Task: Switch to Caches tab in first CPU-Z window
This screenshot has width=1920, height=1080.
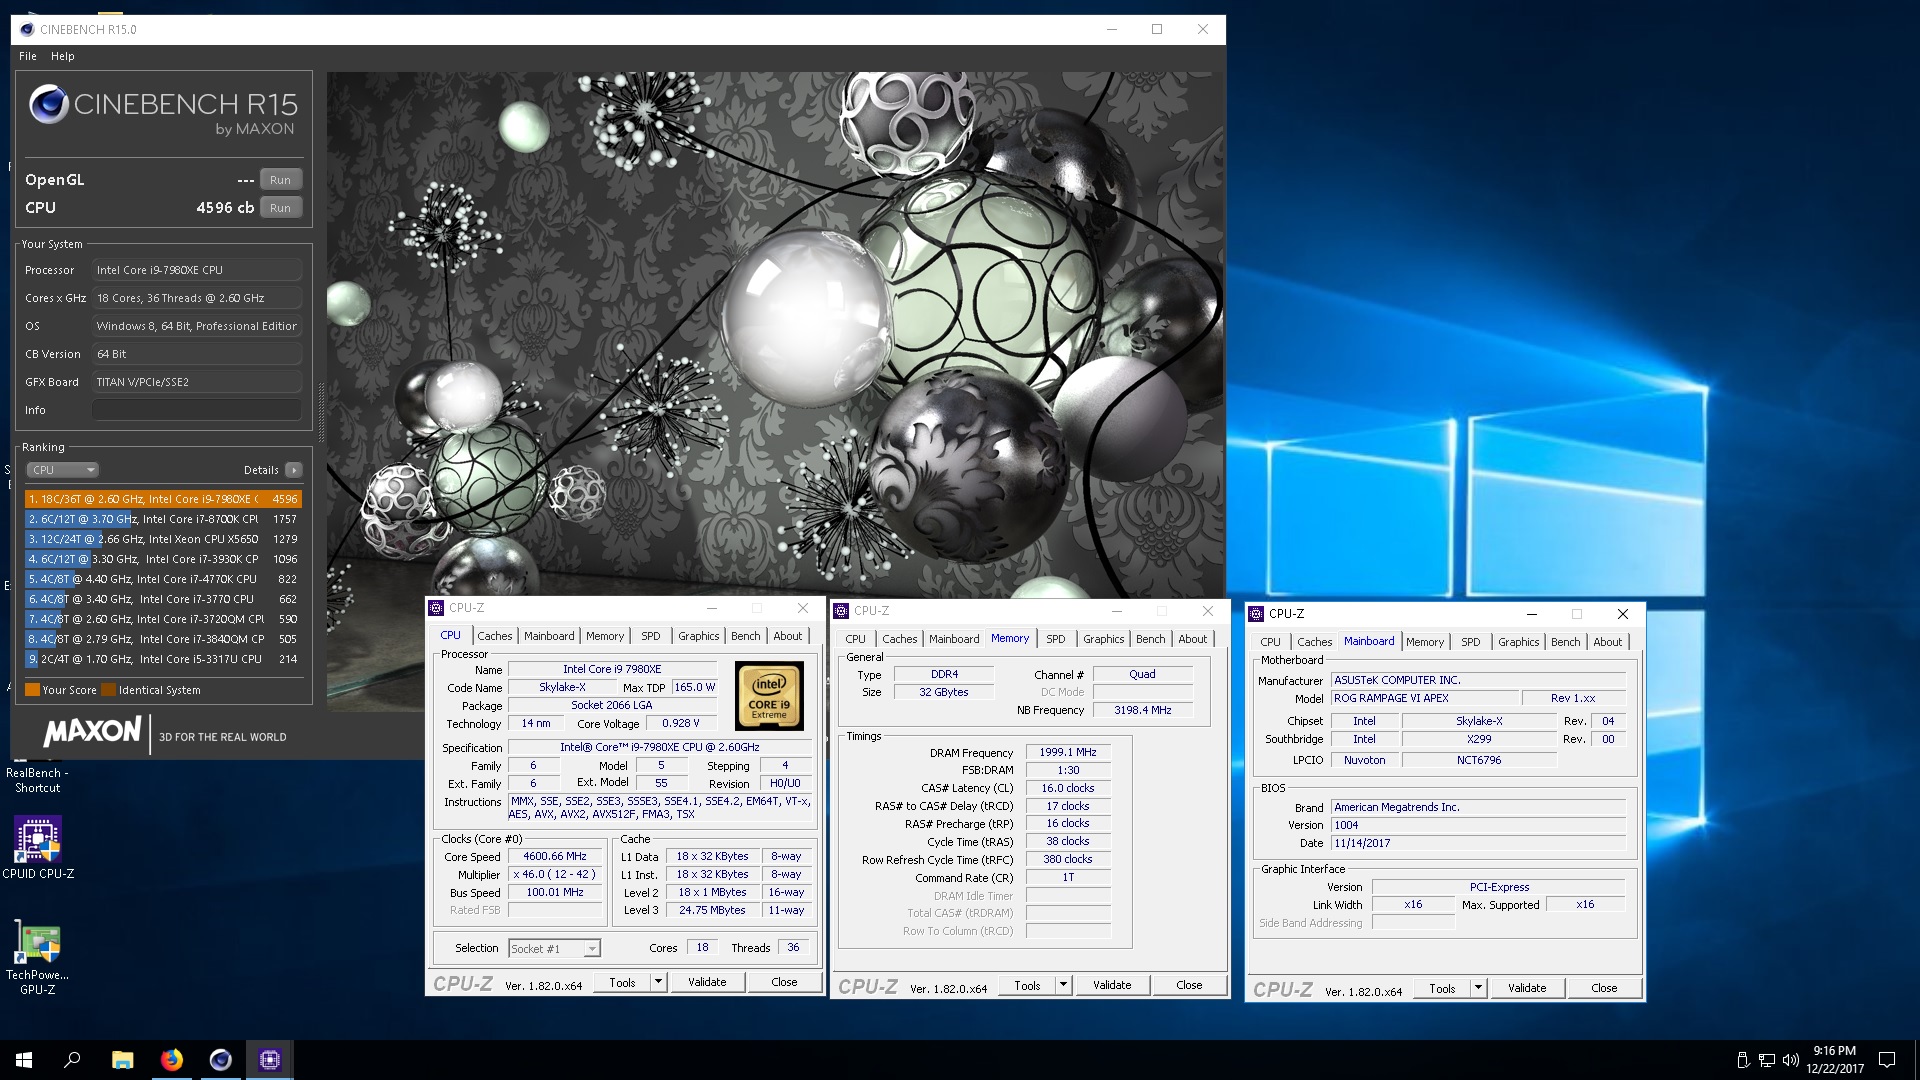Action: point(494,636)
